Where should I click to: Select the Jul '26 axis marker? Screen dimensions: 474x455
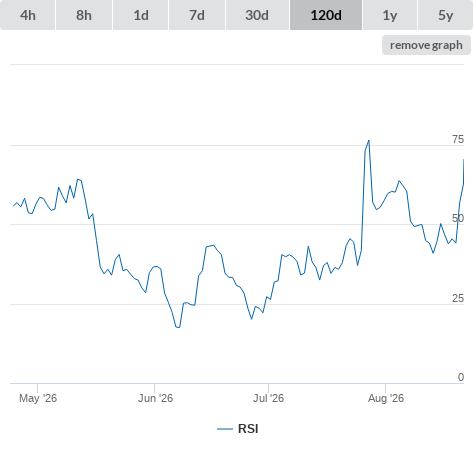point(268,398)
